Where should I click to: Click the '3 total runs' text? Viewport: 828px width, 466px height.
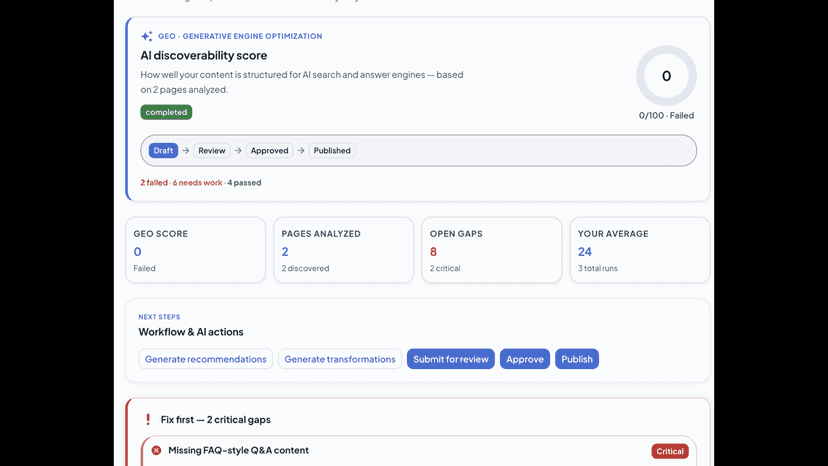(x=597, y=268)
